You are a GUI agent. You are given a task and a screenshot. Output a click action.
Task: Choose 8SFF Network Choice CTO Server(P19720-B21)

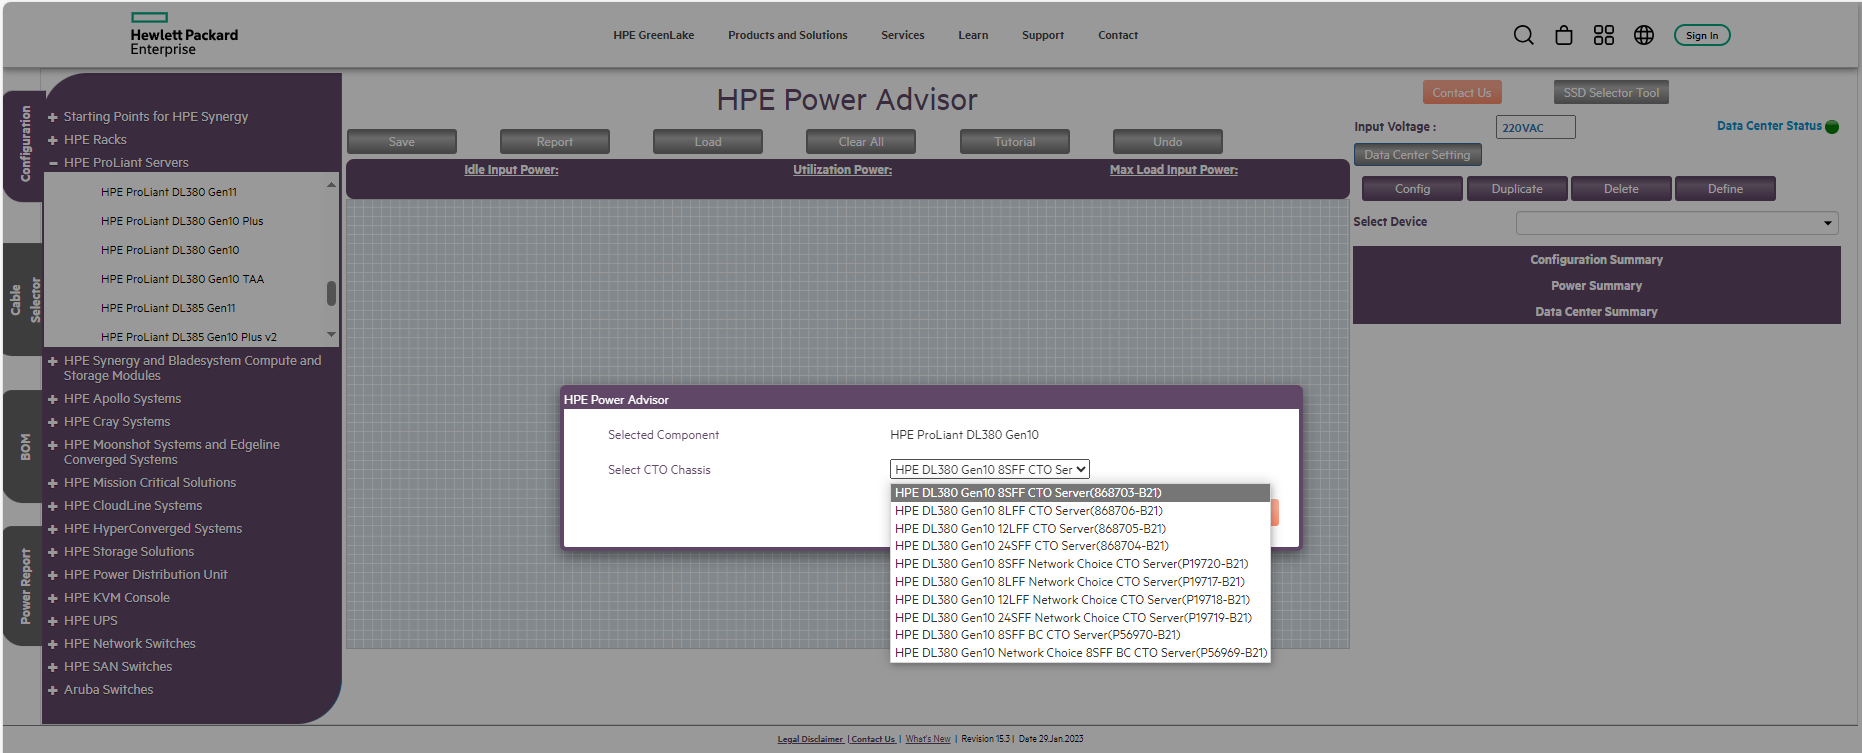[x=1080, y=564]
